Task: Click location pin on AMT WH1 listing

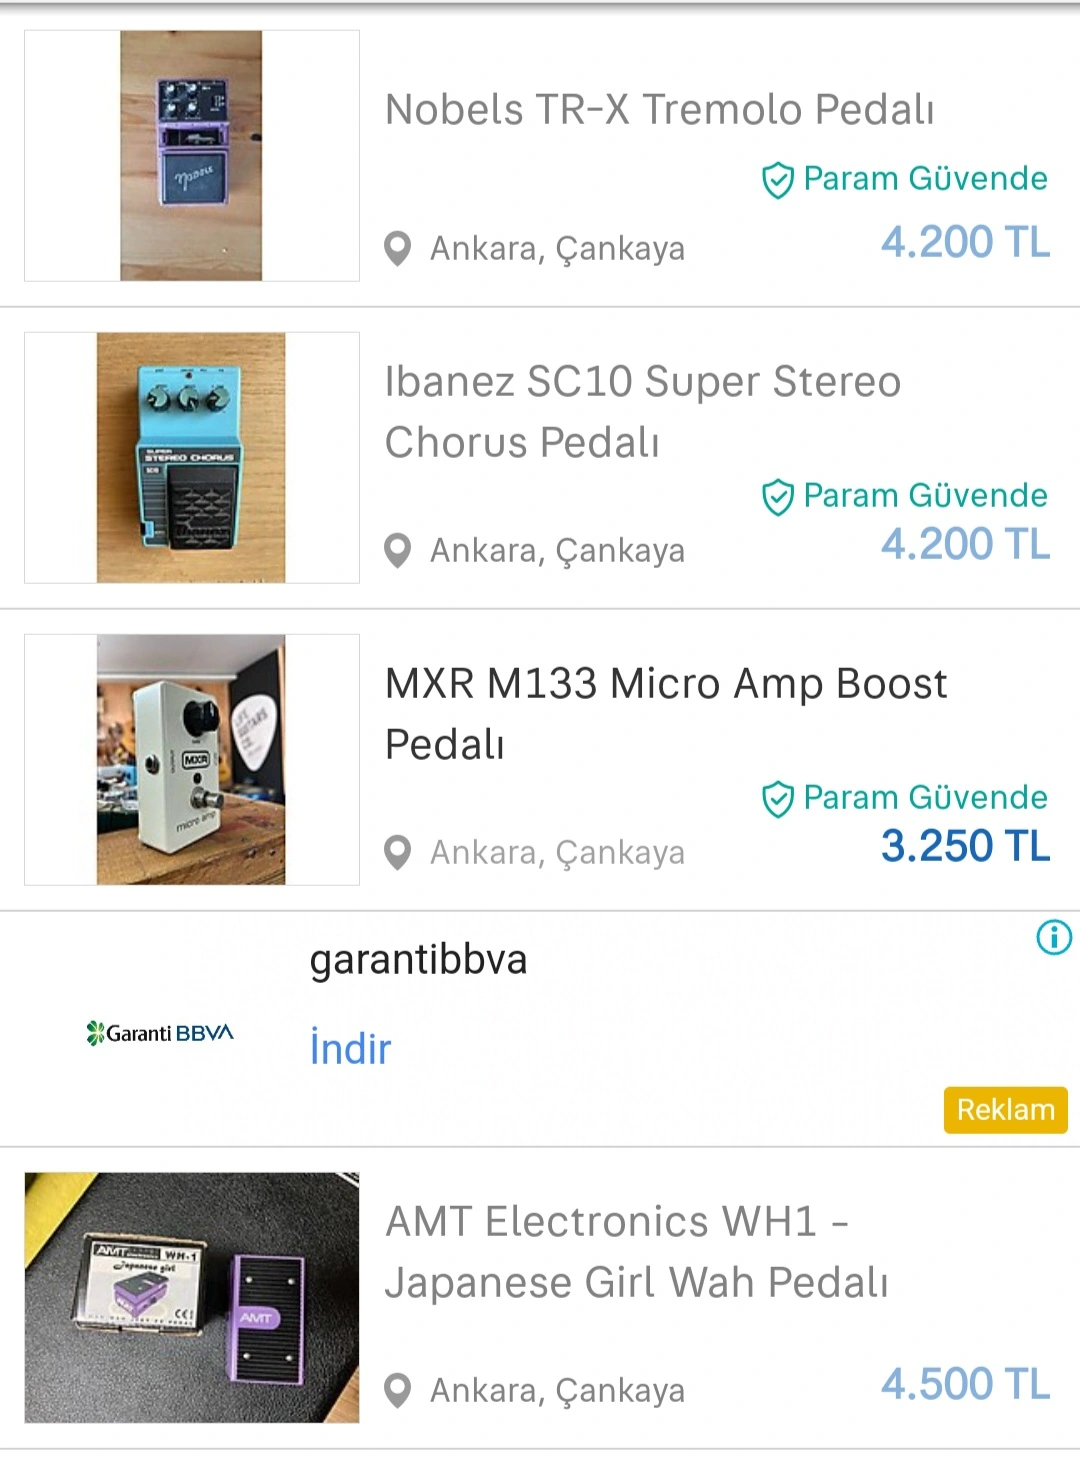Action: (x=398, y=1390)
